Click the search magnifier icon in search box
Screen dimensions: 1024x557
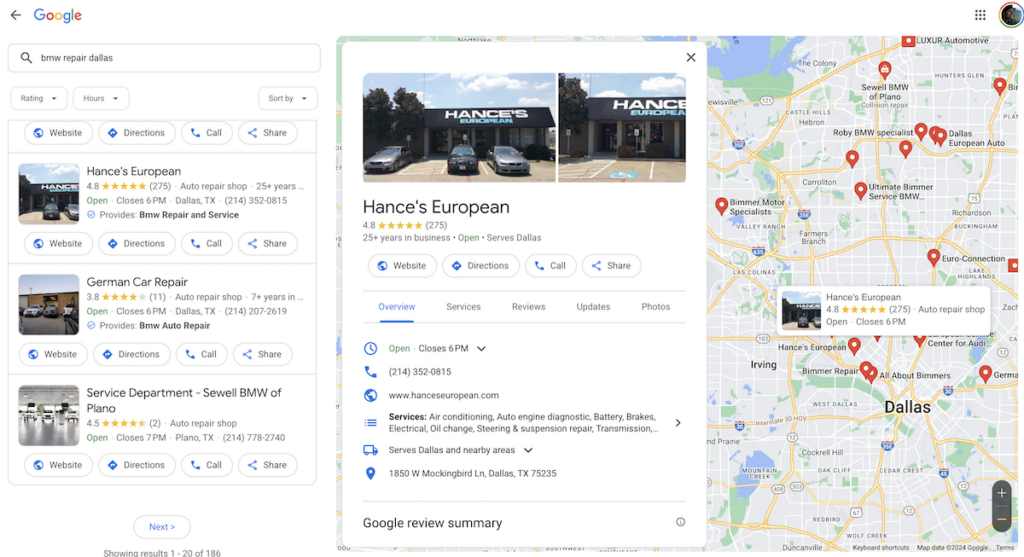(x=26, y=57)
